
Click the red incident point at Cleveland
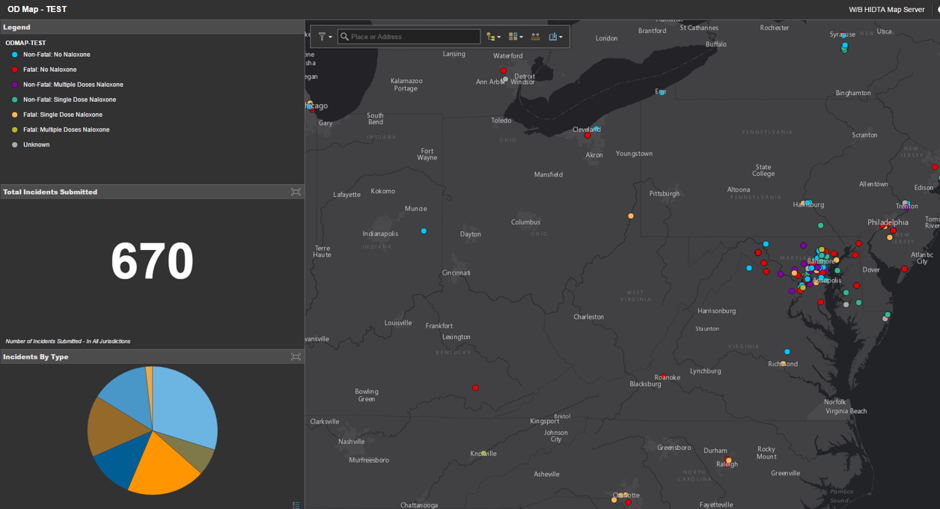pos(588,135)
